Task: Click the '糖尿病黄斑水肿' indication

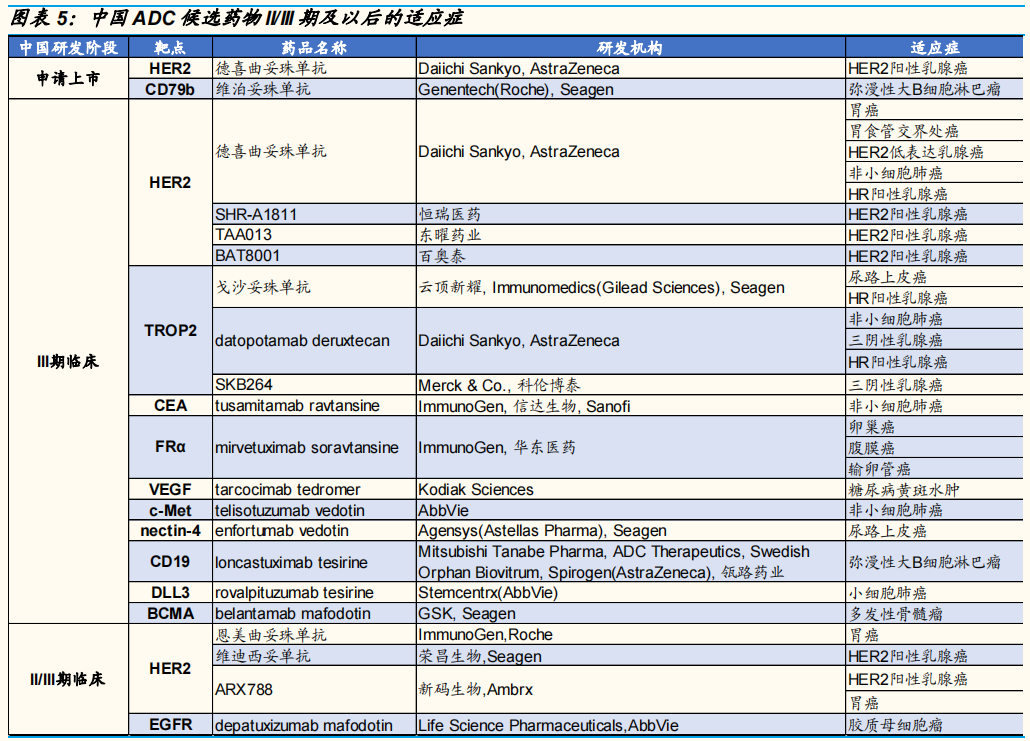Action: [904, 489]
